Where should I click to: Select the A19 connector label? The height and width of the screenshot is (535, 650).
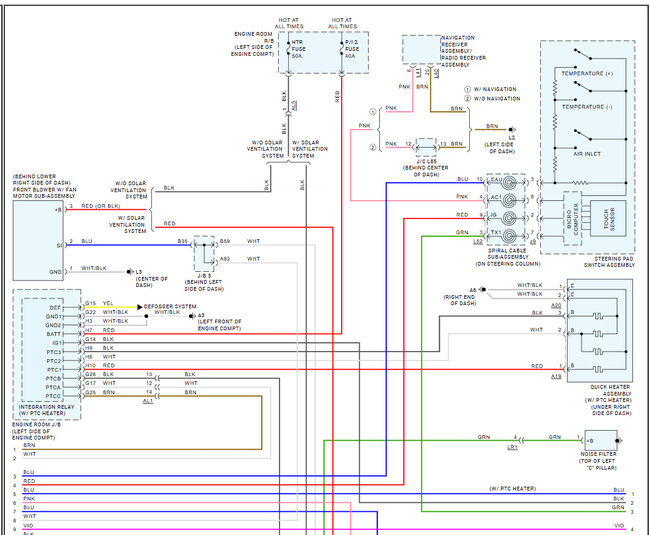(556, 376)
